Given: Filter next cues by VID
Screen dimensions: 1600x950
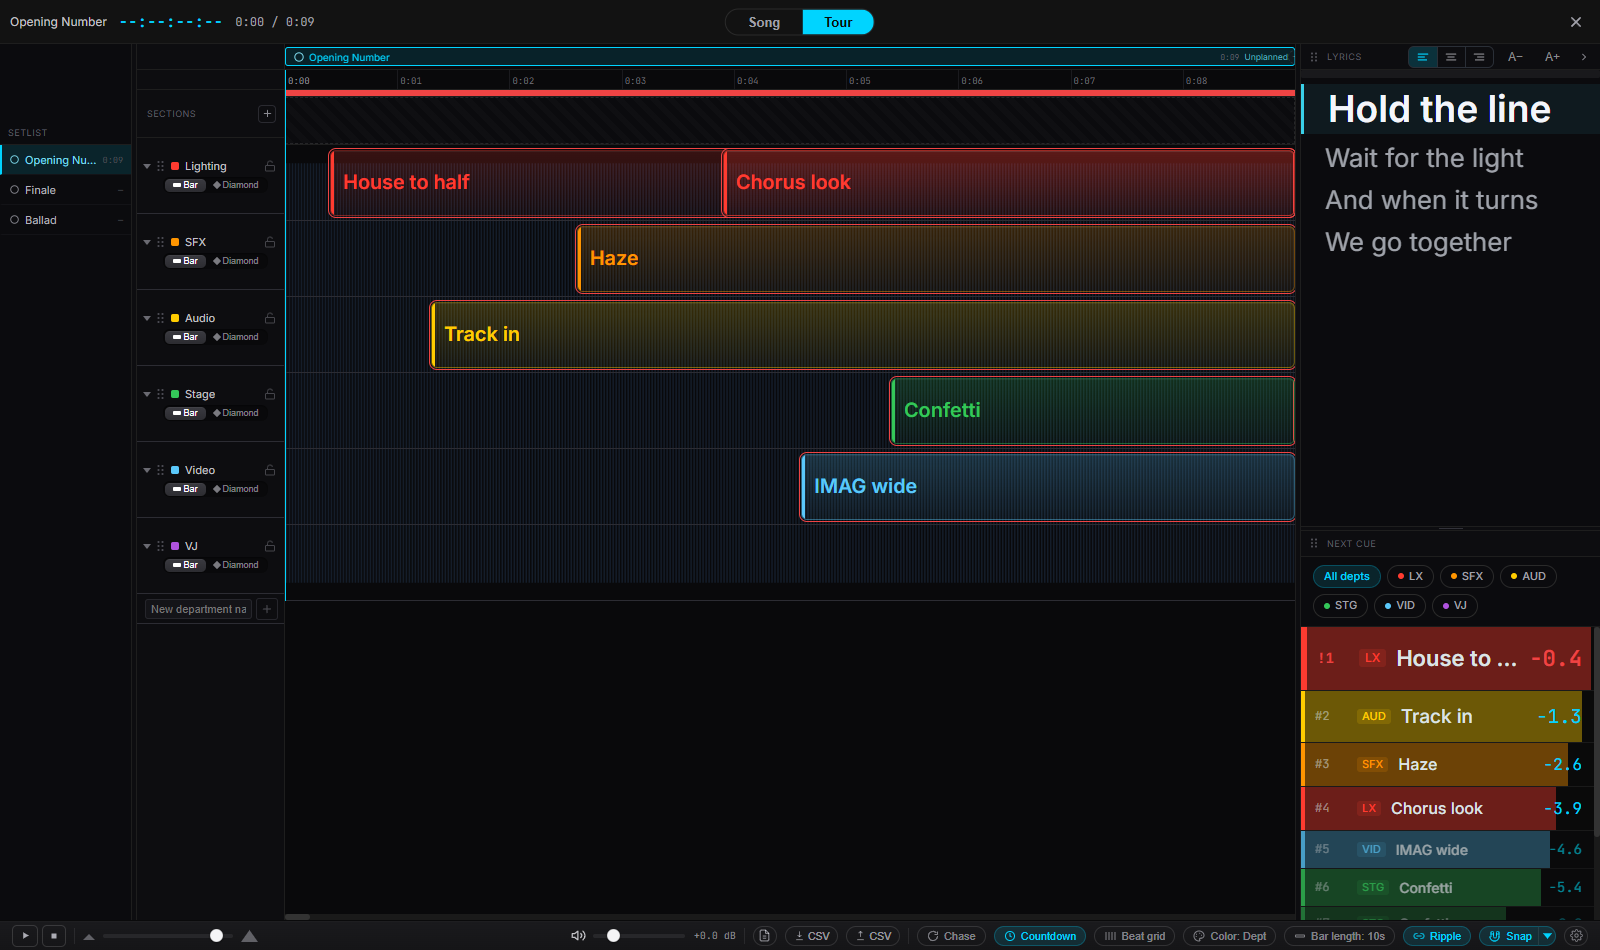Looking at the screenshot, I should [1399, 605].
